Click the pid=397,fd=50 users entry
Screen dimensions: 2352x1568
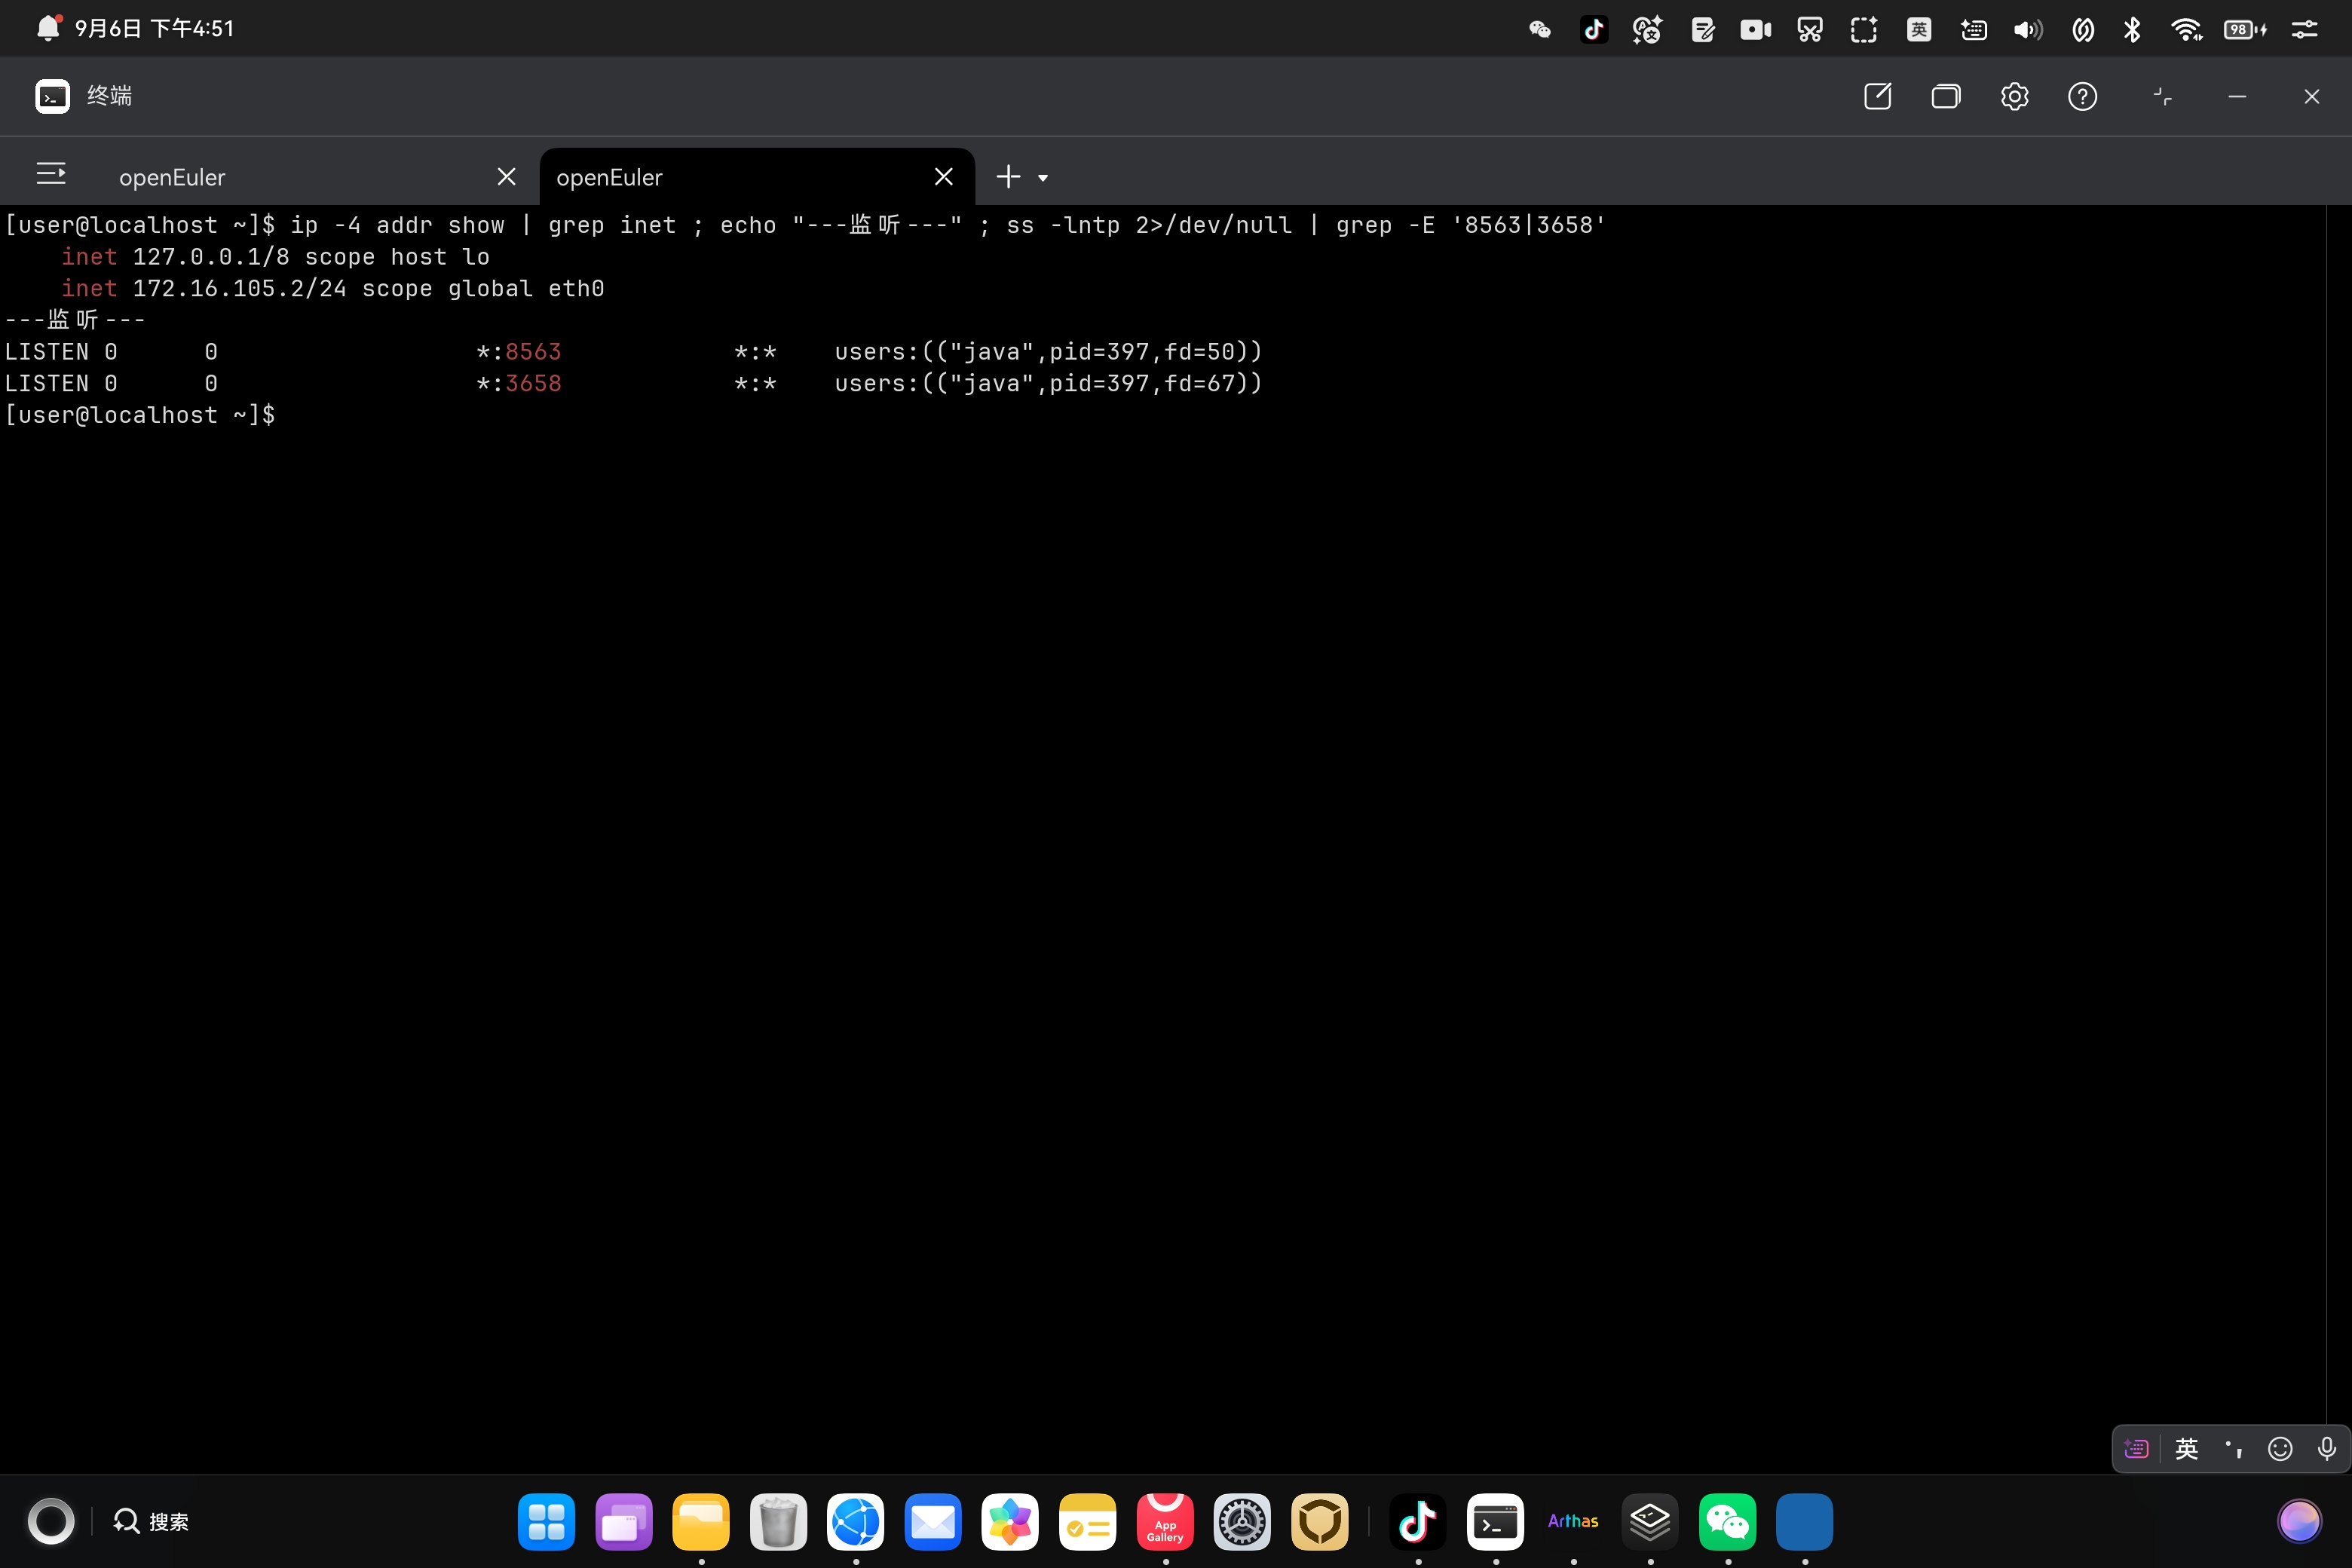click(x=1049, y=352)
